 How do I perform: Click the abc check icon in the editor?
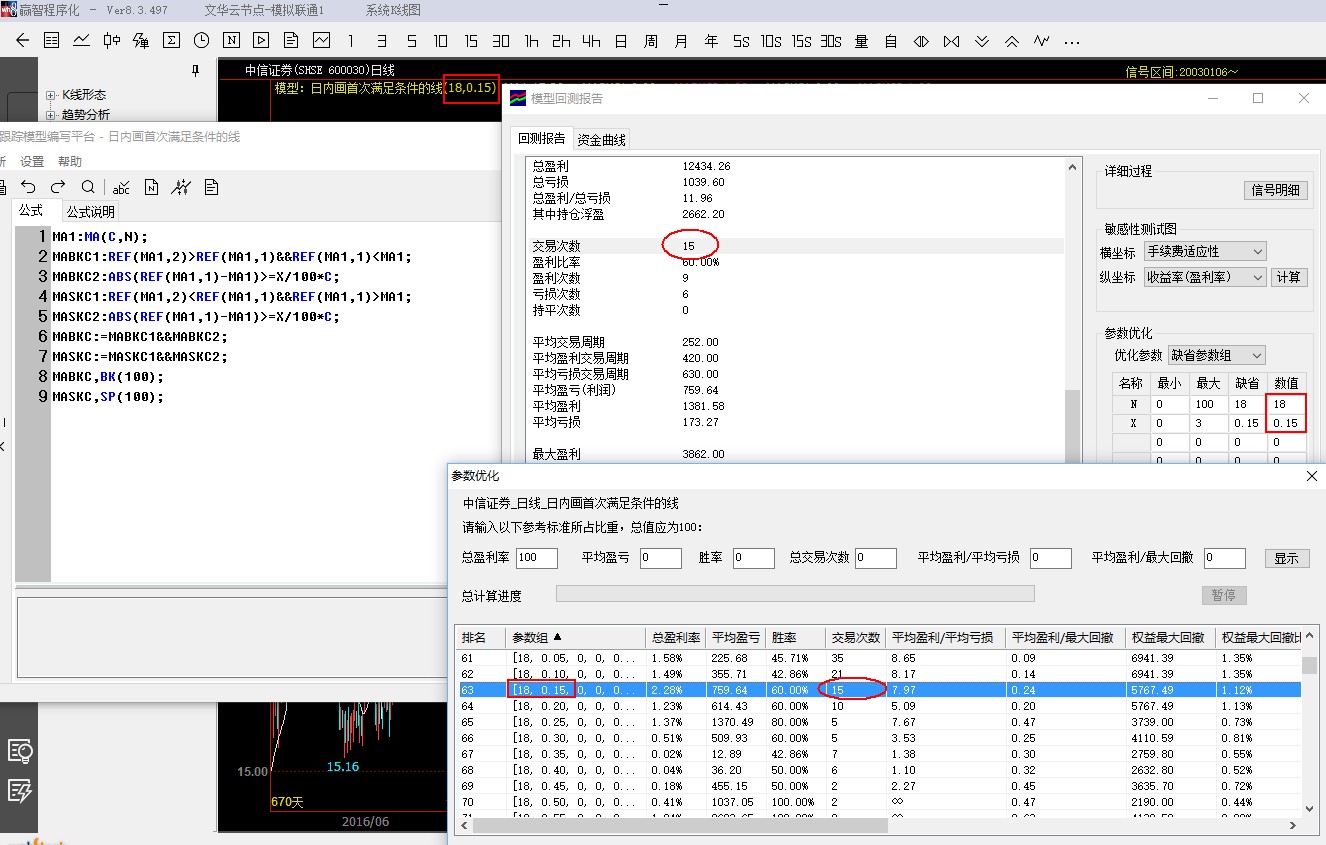coord(121,187)
